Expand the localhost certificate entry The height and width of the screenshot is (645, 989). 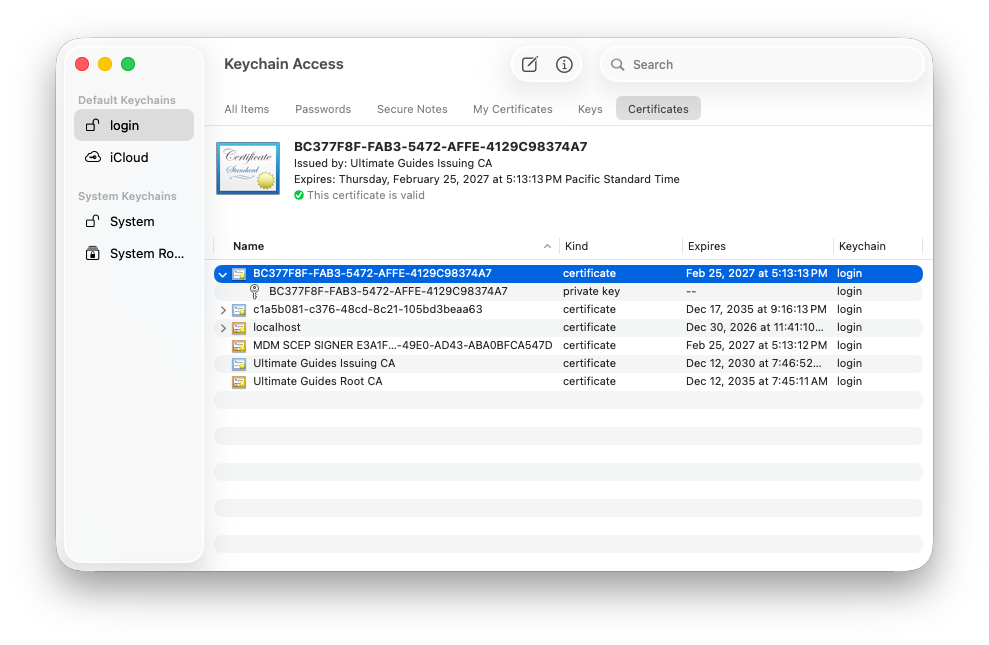[x=222, y=327]
